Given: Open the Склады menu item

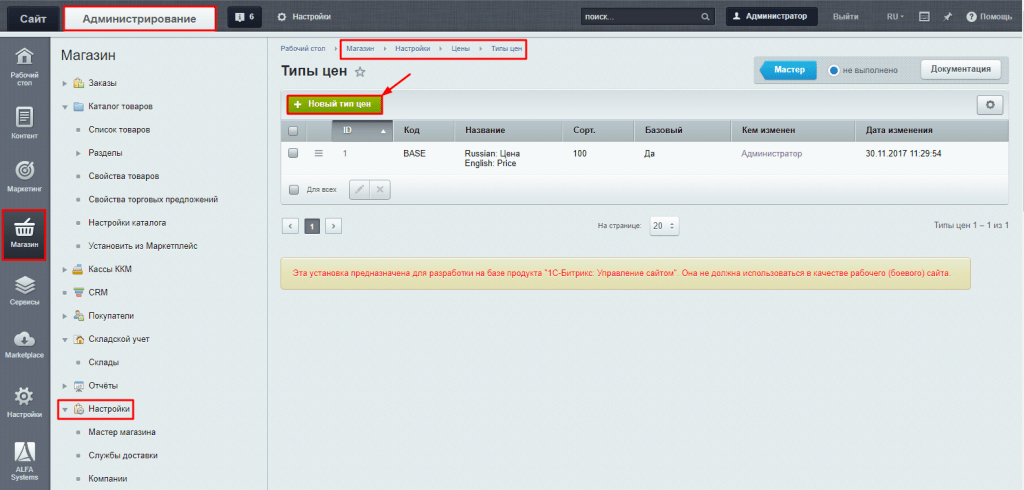Looking at the screenshot, I should [x=104, y=362].
